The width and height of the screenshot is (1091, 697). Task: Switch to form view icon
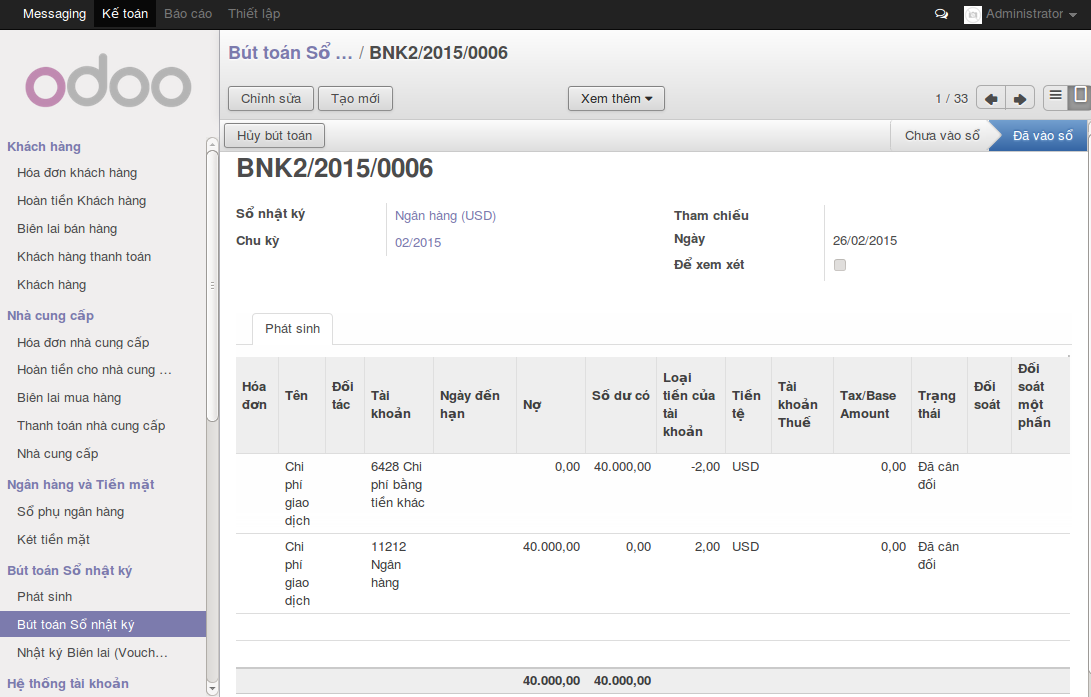[x=1079, y=97]
